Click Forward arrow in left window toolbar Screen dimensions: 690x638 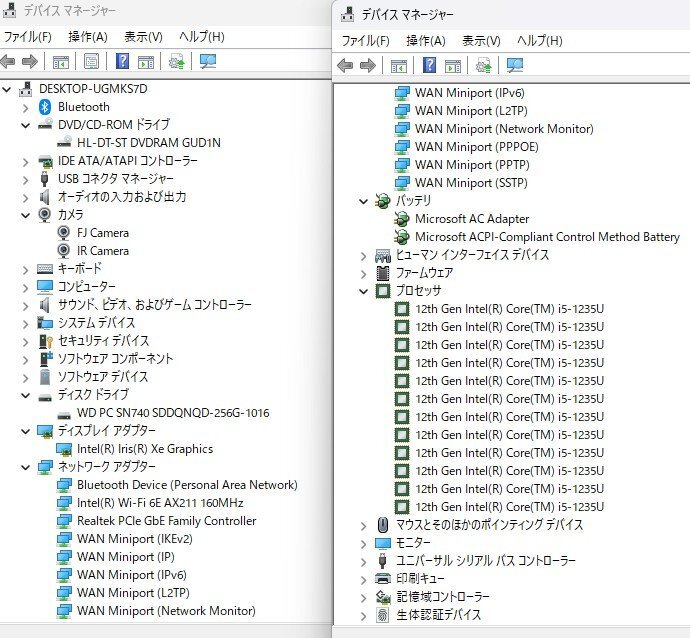29,61
